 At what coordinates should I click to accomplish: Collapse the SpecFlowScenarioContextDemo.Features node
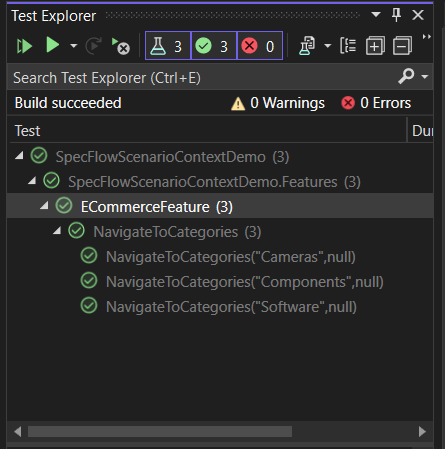32,180
